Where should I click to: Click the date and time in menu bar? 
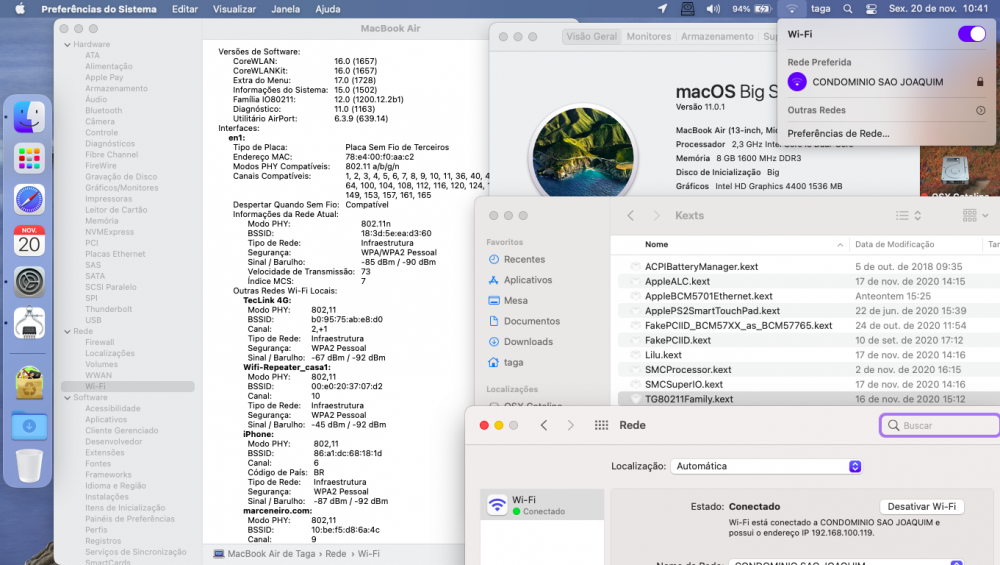click(938, 9)
